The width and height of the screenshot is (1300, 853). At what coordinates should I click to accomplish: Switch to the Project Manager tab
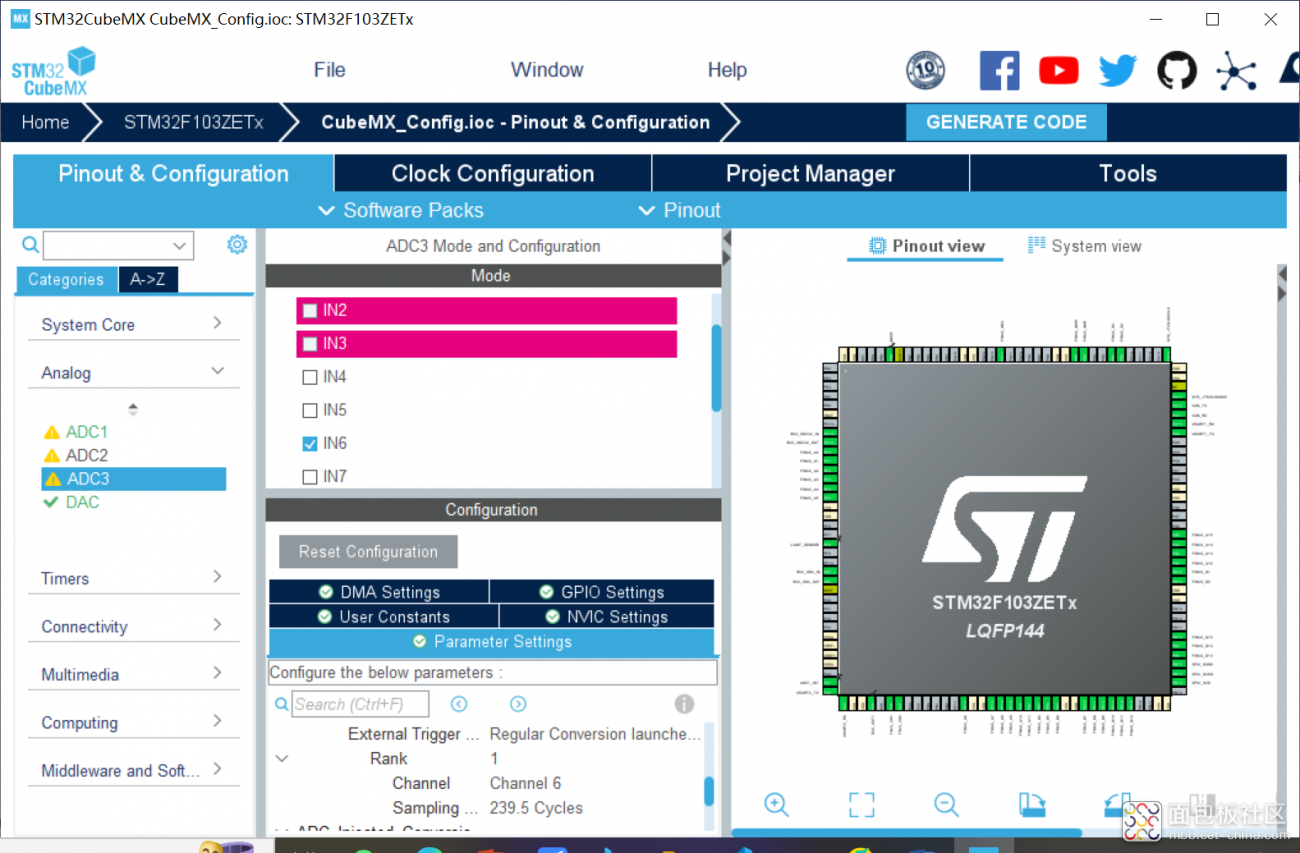point(810,173)
